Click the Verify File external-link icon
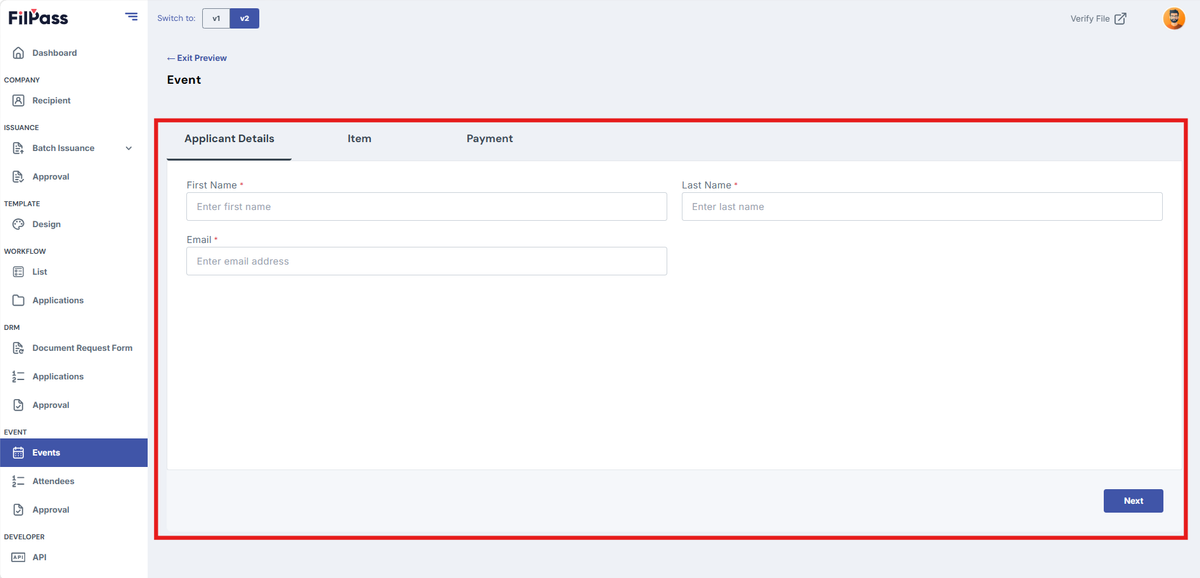This screenshot has height=578, width=1200. 1120,18
